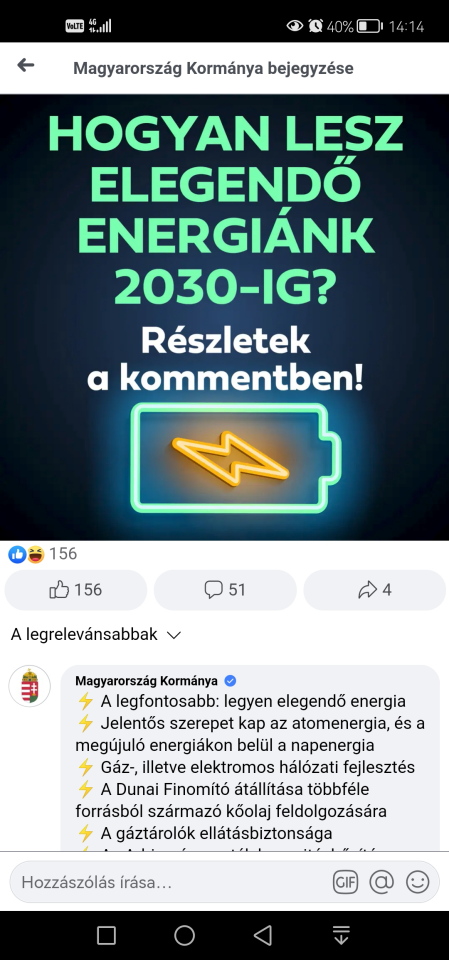Viewport: 449px width, 960px height.
Task: Click Magyarország Kormánya commenter name
Action: click(146, 681)
